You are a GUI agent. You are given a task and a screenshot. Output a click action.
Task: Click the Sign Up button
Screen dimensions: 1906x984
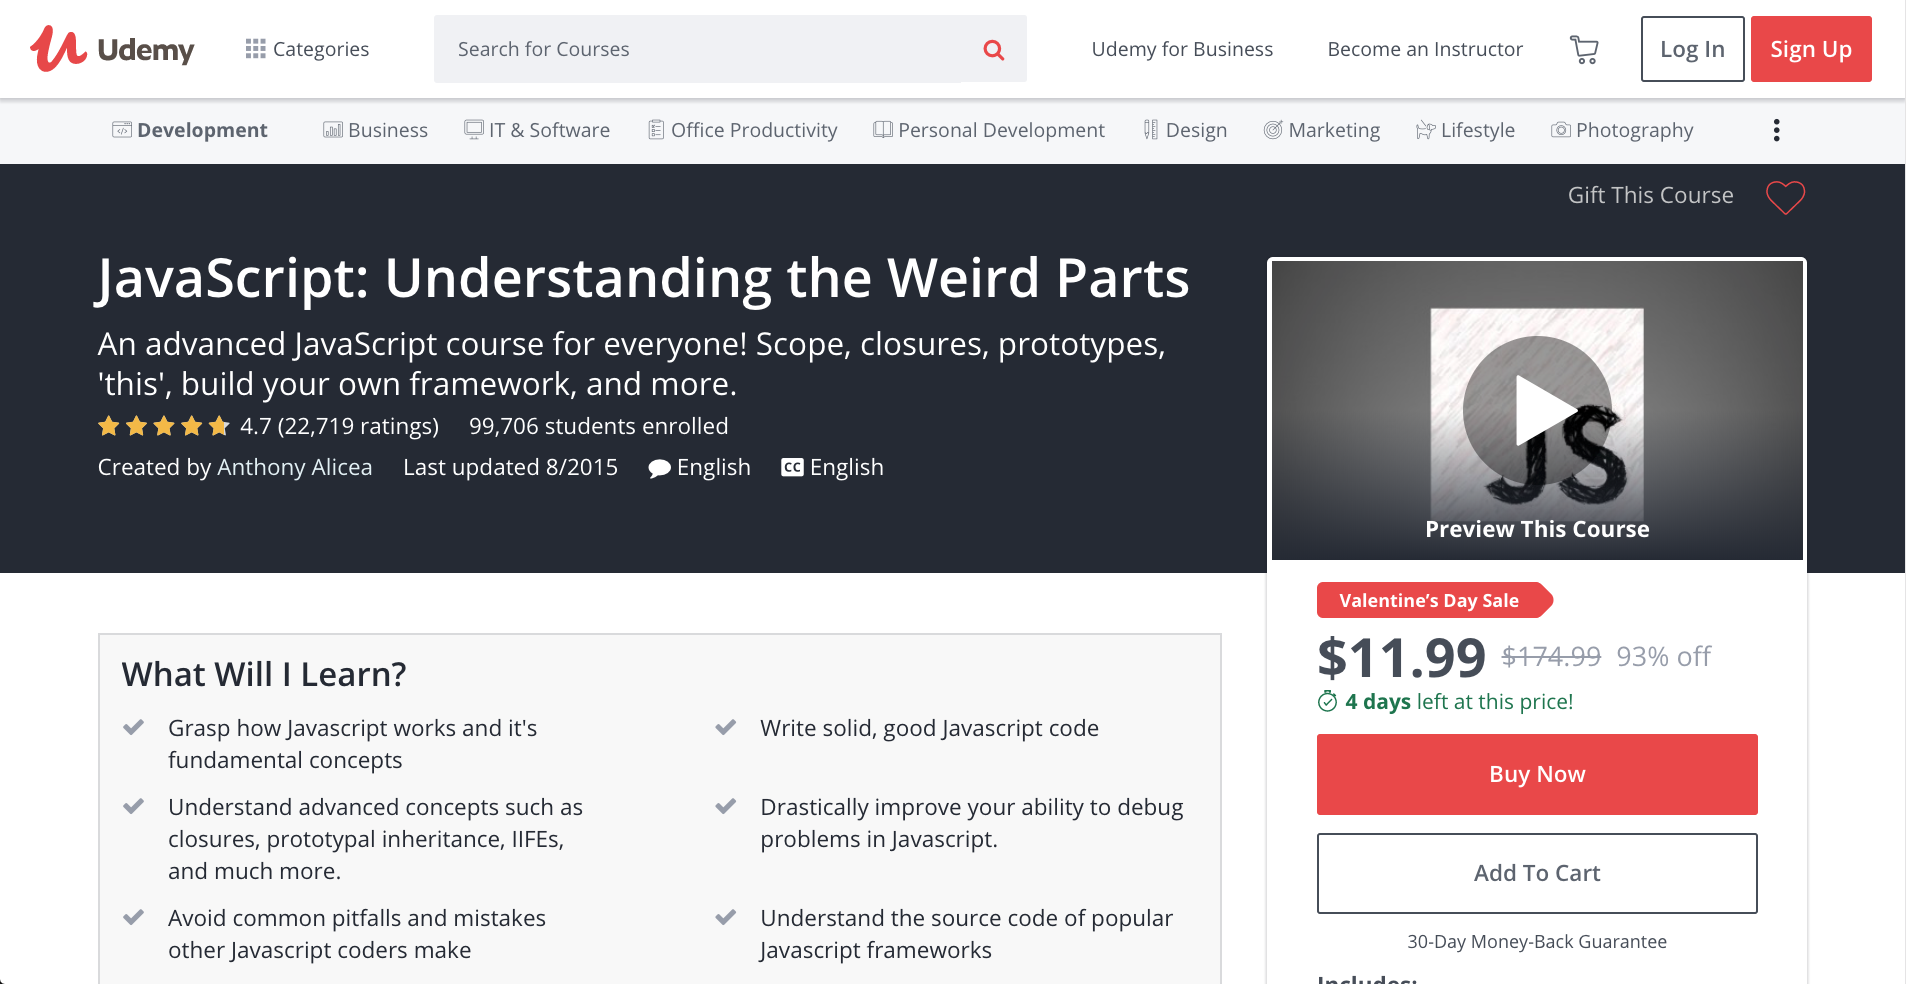pos(1811,49)
